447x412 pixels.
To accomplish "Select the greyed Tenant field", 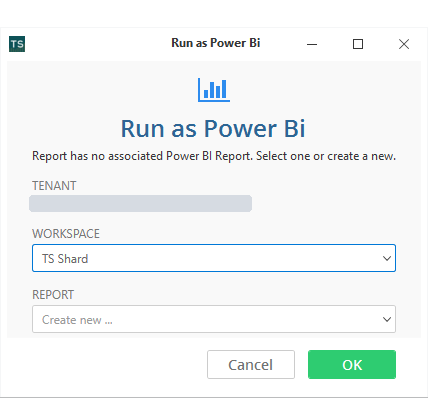I will coord(140,203).
